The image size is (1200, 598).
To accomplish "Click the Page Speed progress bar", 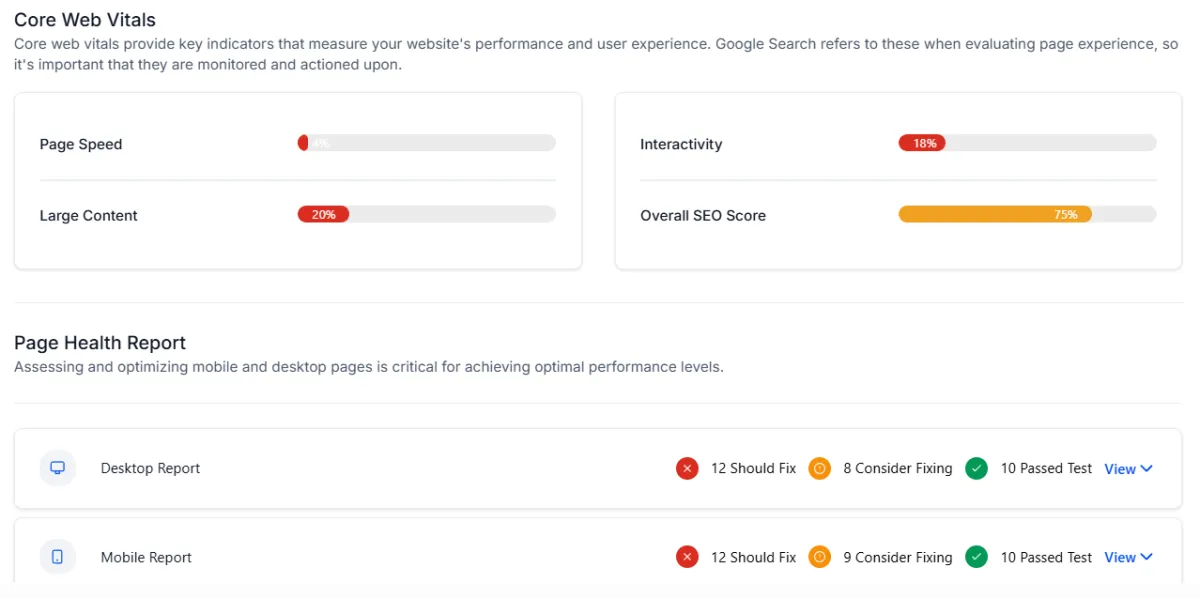I will tap(426, 143).
